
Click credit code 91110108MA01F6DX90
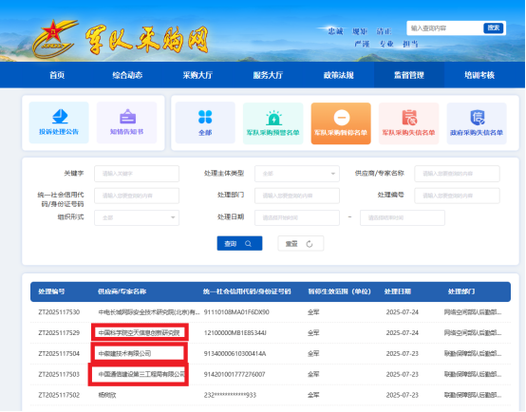pos(236,312)
